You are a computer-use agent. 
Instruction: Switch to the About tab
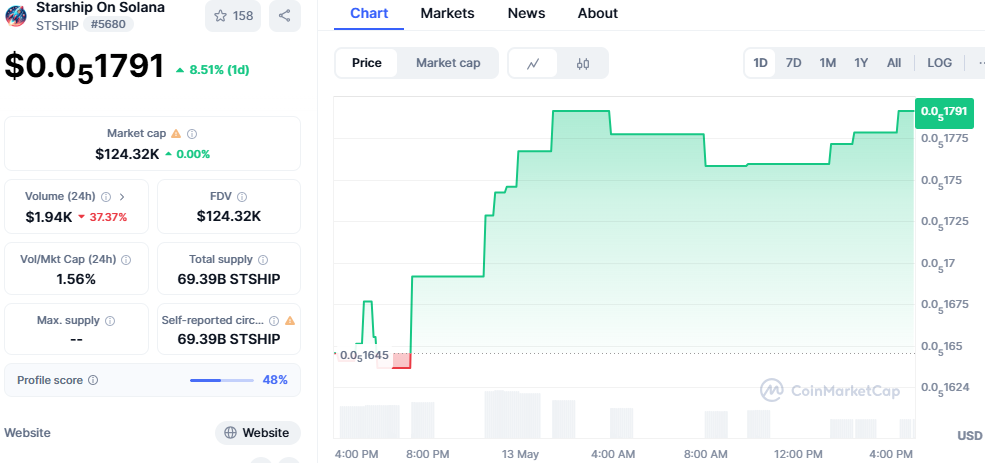(x=597, y=13)
